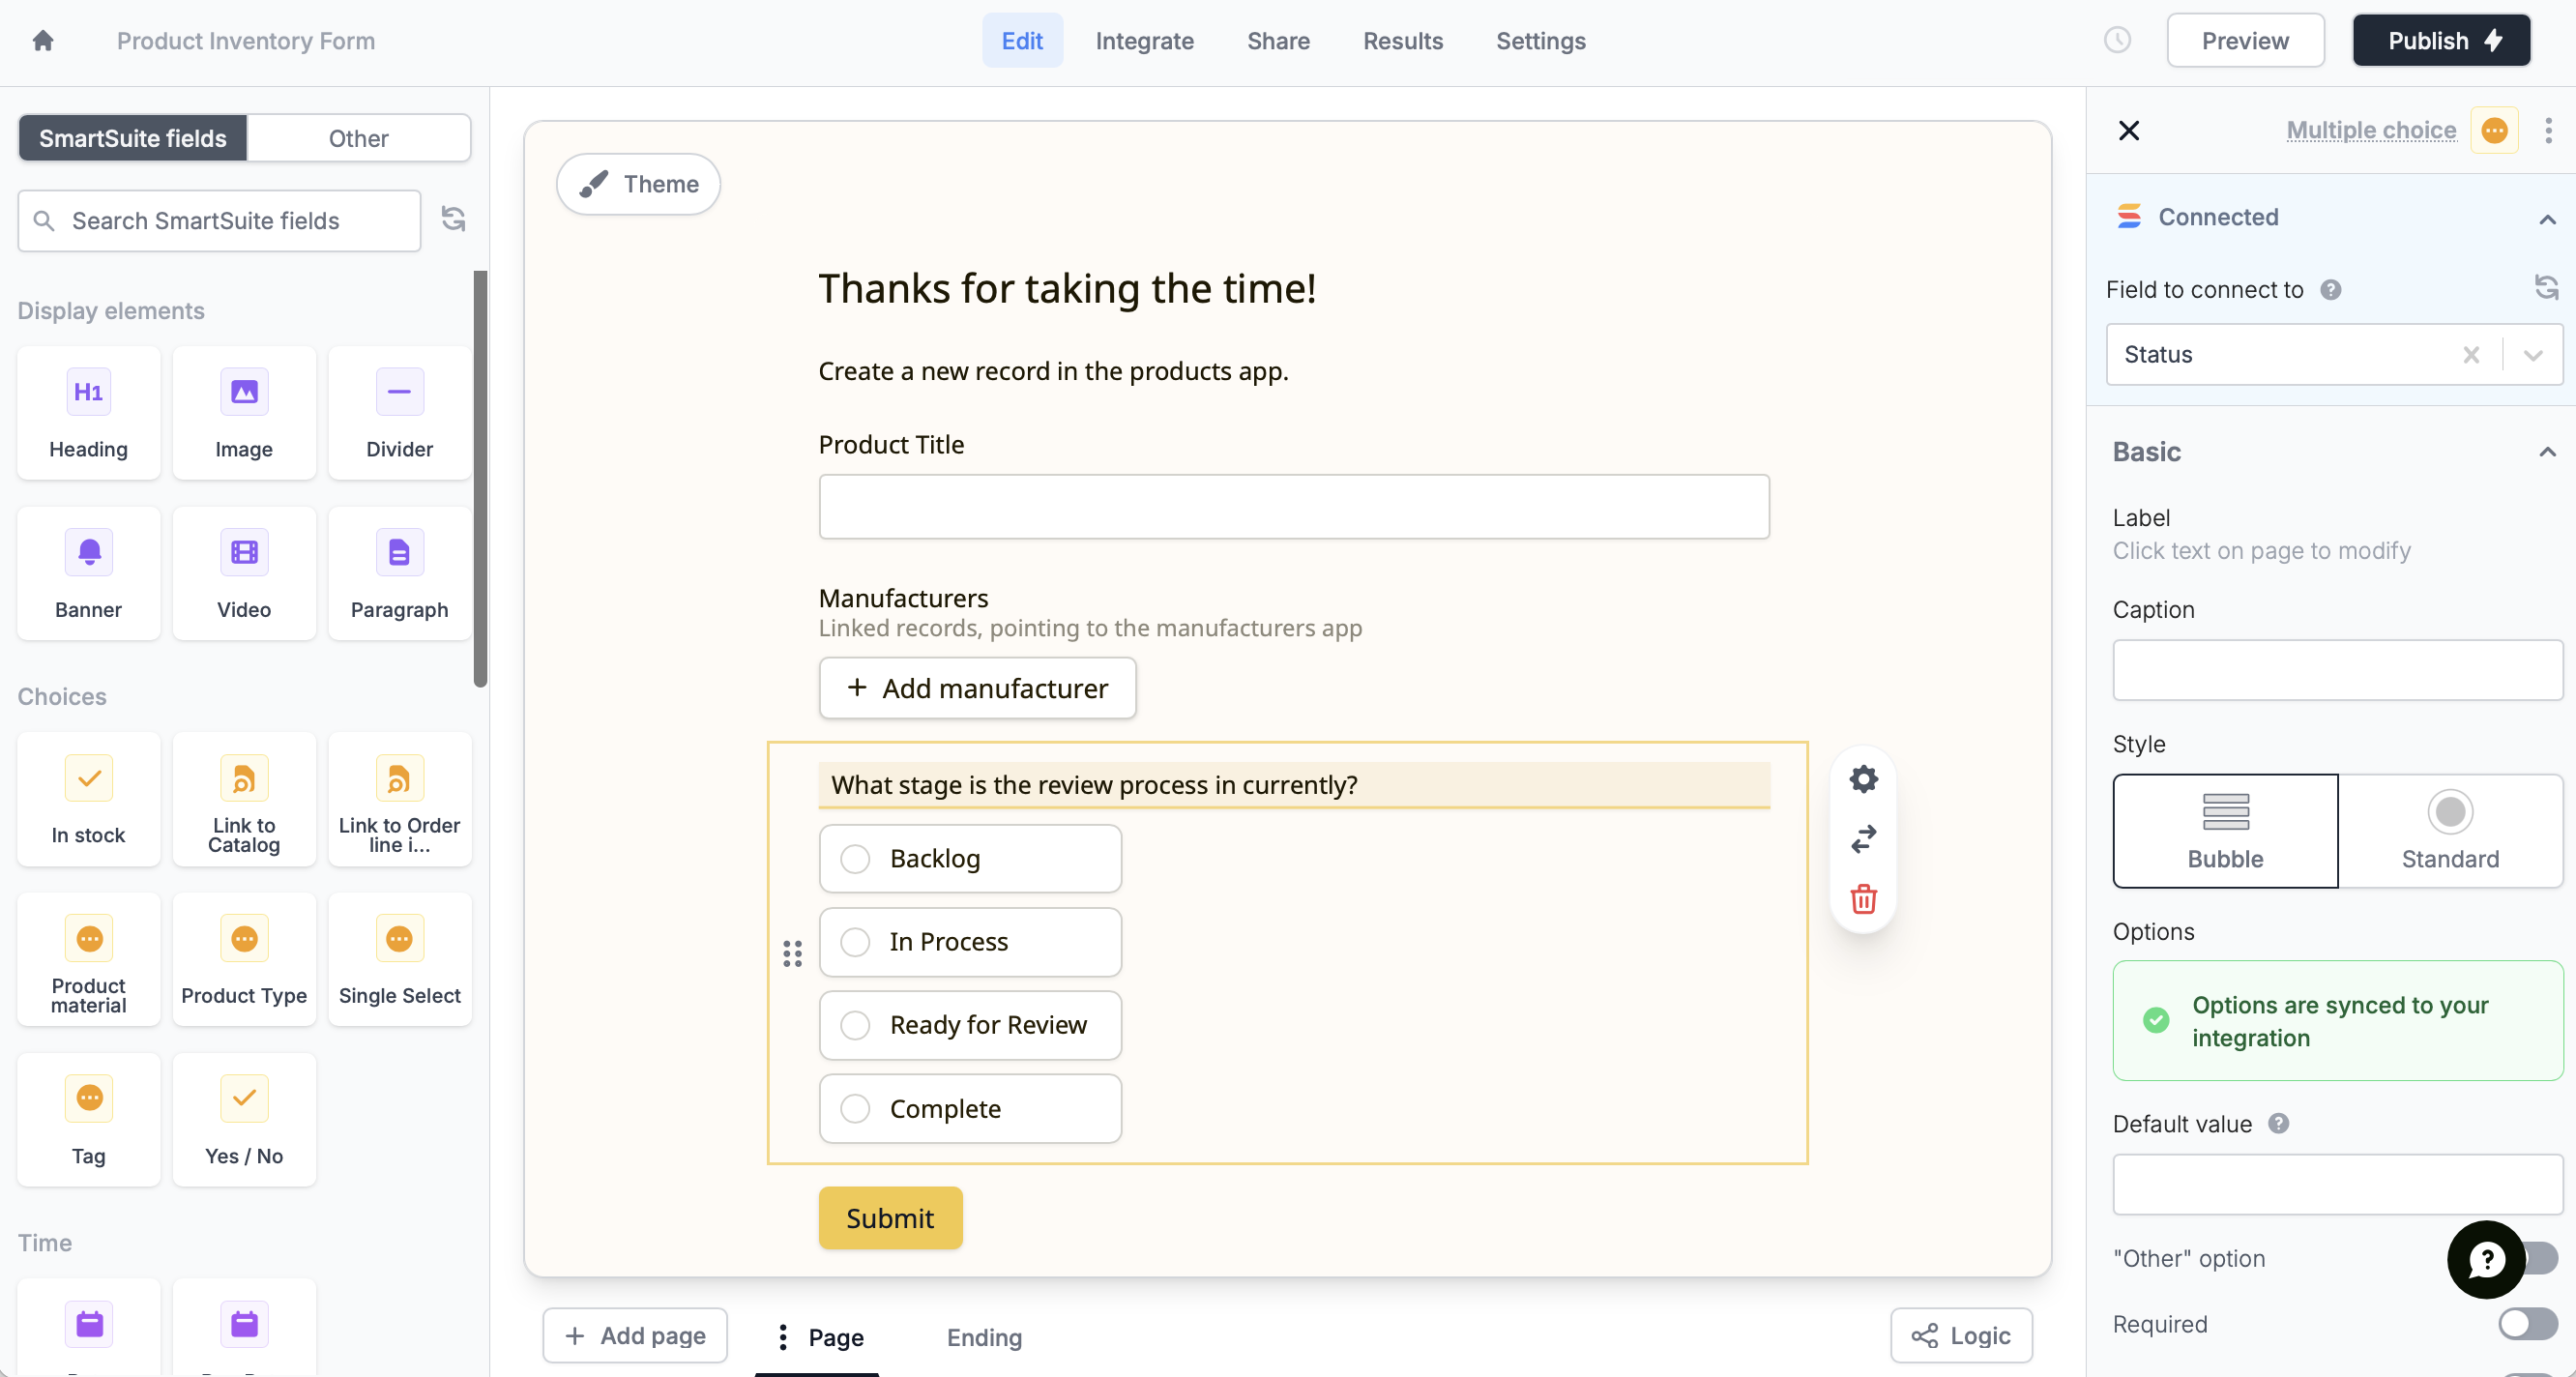Click the refresh SmartSuite fields icon

(455, 218)
